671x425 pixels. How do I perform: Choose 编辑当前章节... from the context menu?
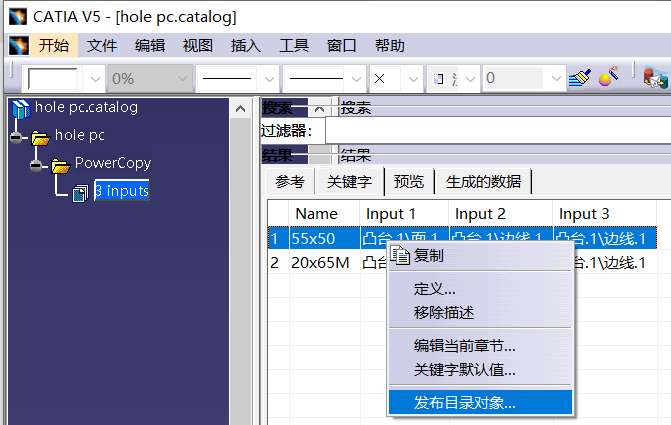(480, 345)
